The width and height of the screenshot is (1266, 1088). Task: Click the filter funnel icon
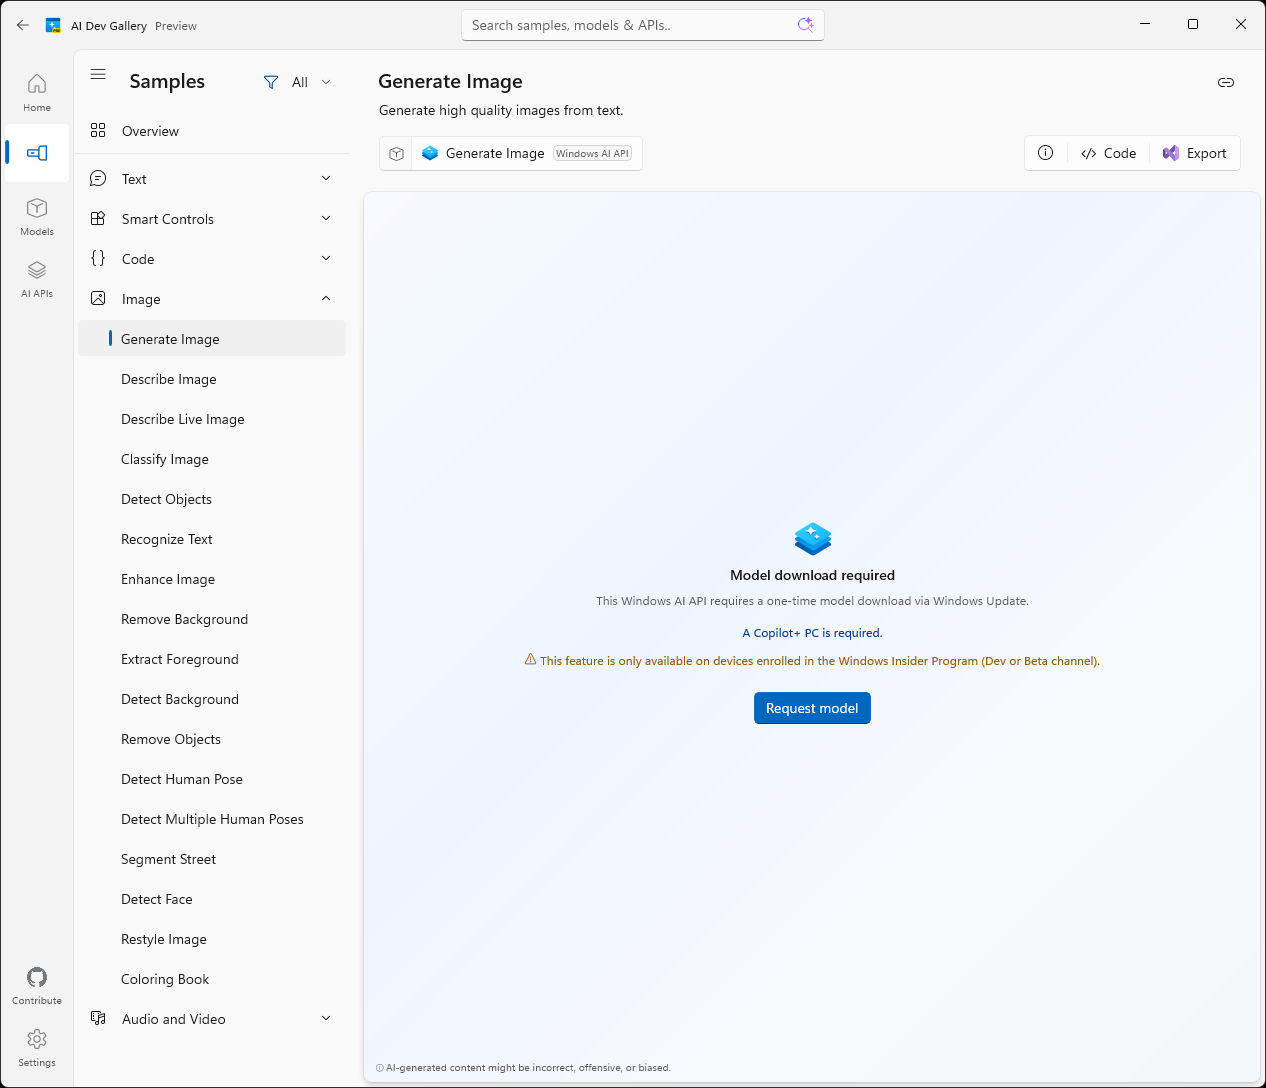(271, 82)
